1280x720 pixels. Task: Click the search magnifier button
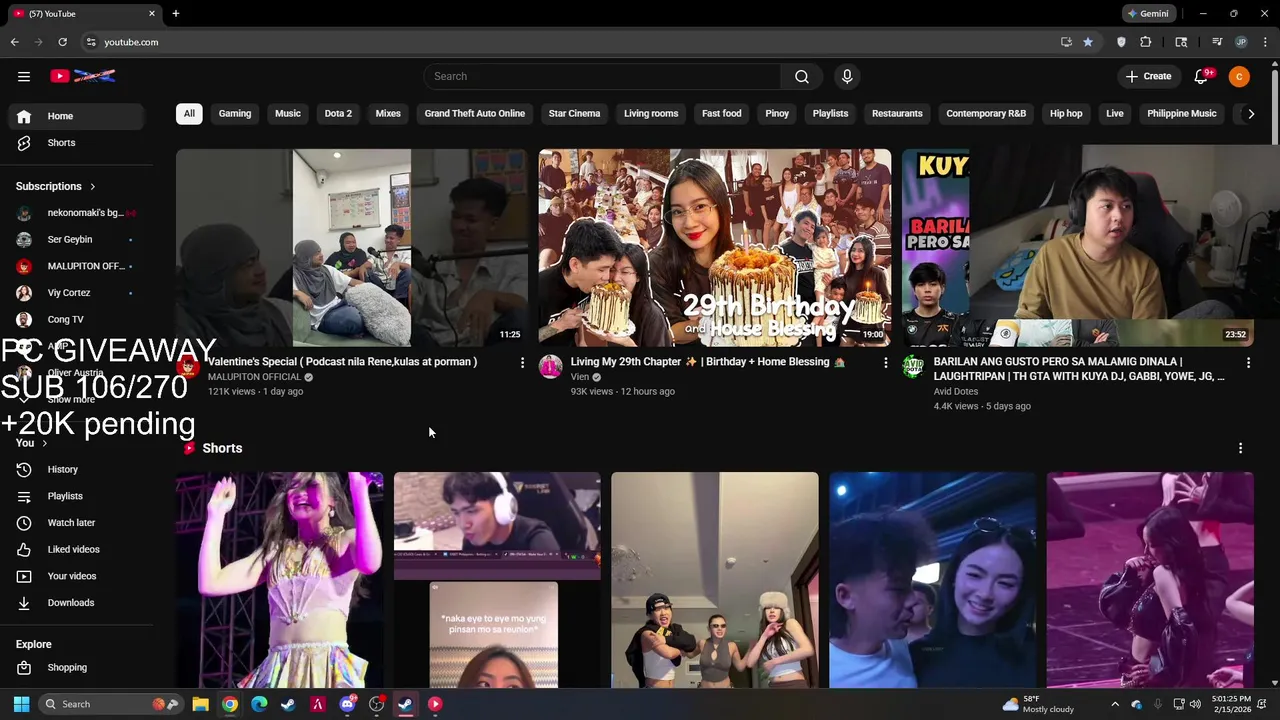pos(801,76)
